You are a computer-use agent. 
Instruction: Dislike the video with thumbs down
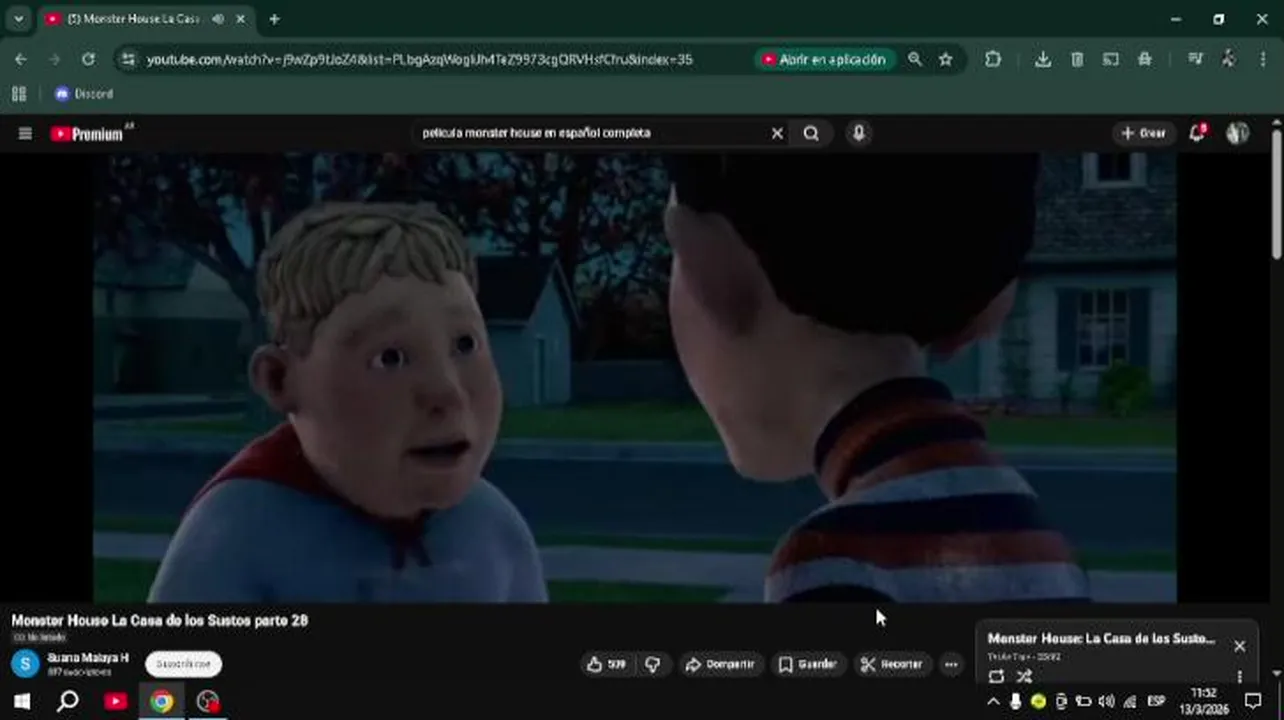(x=652, y=664)
